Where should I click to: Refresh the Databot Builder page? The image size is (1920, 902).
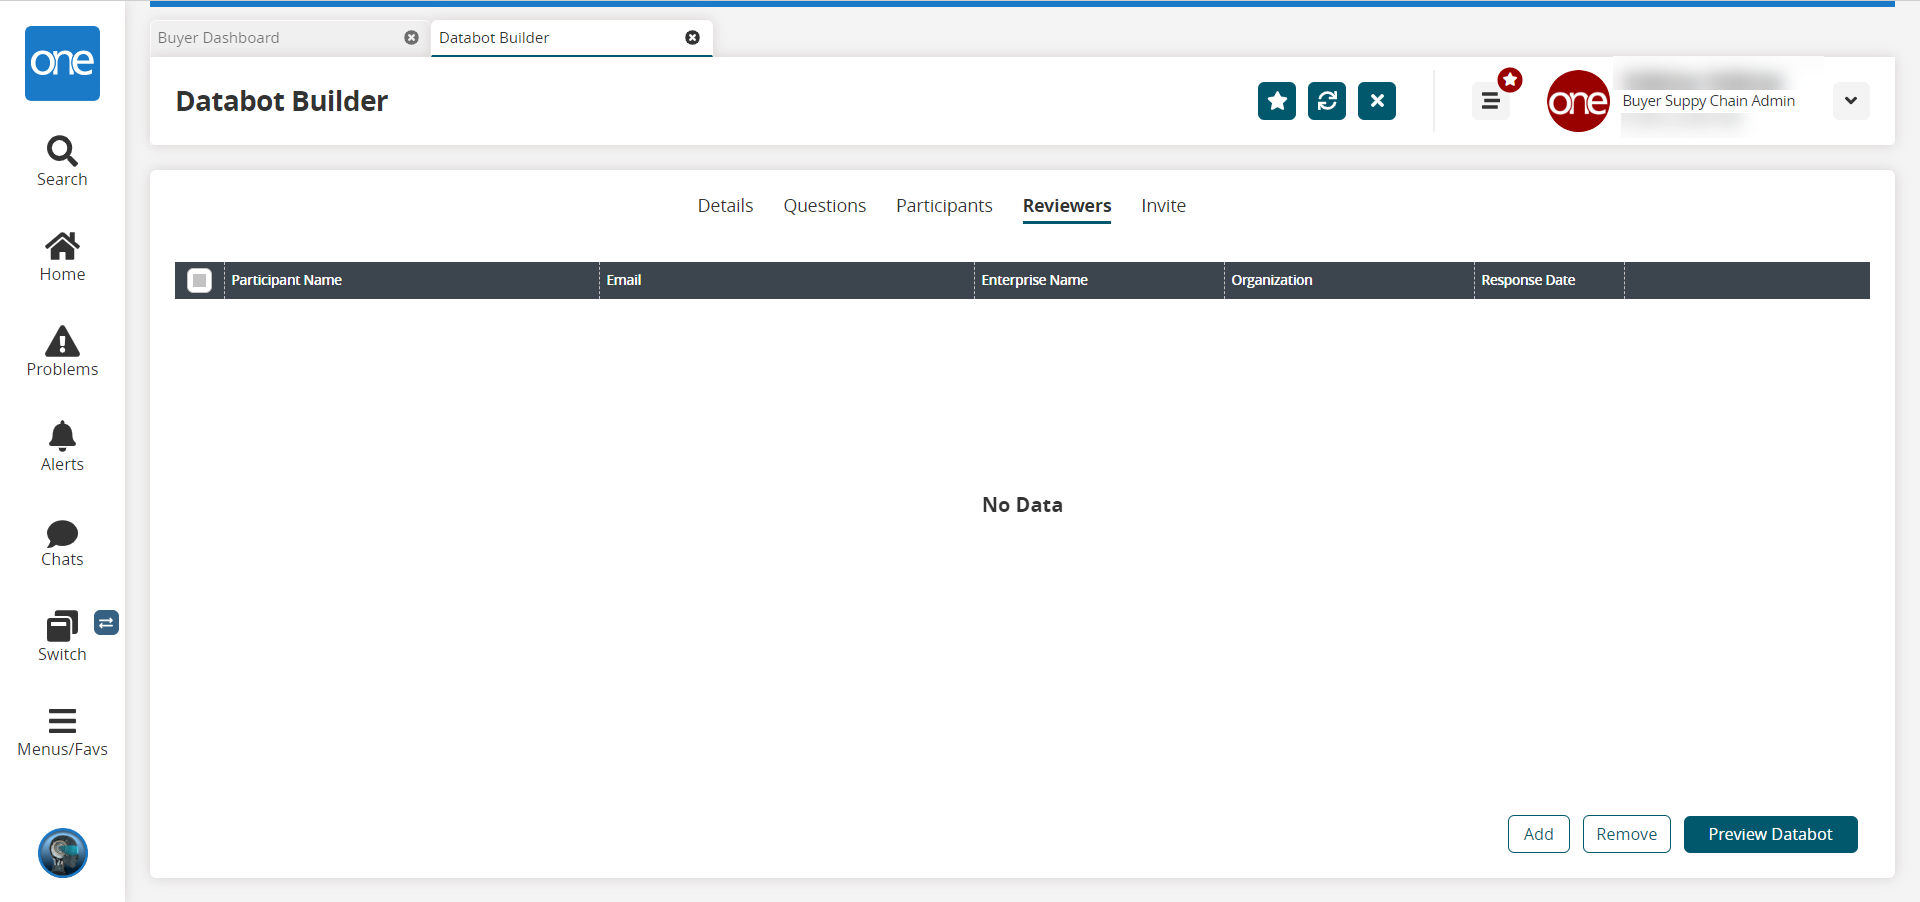click(x=1327, y=101)
